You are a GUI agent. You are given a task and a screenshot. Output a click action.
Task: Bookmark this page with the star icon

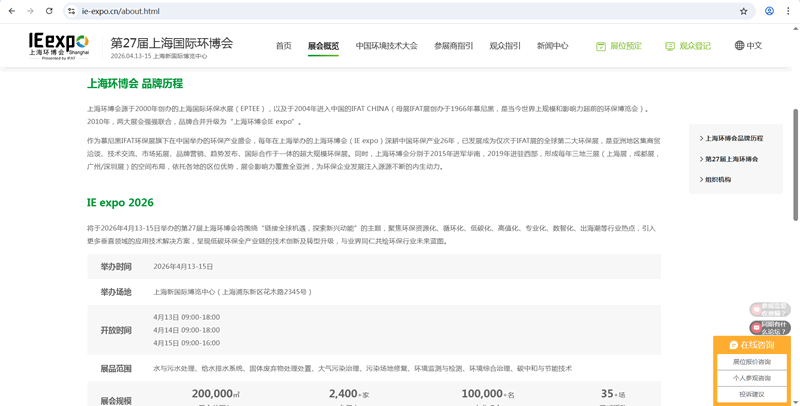[744, 11]
